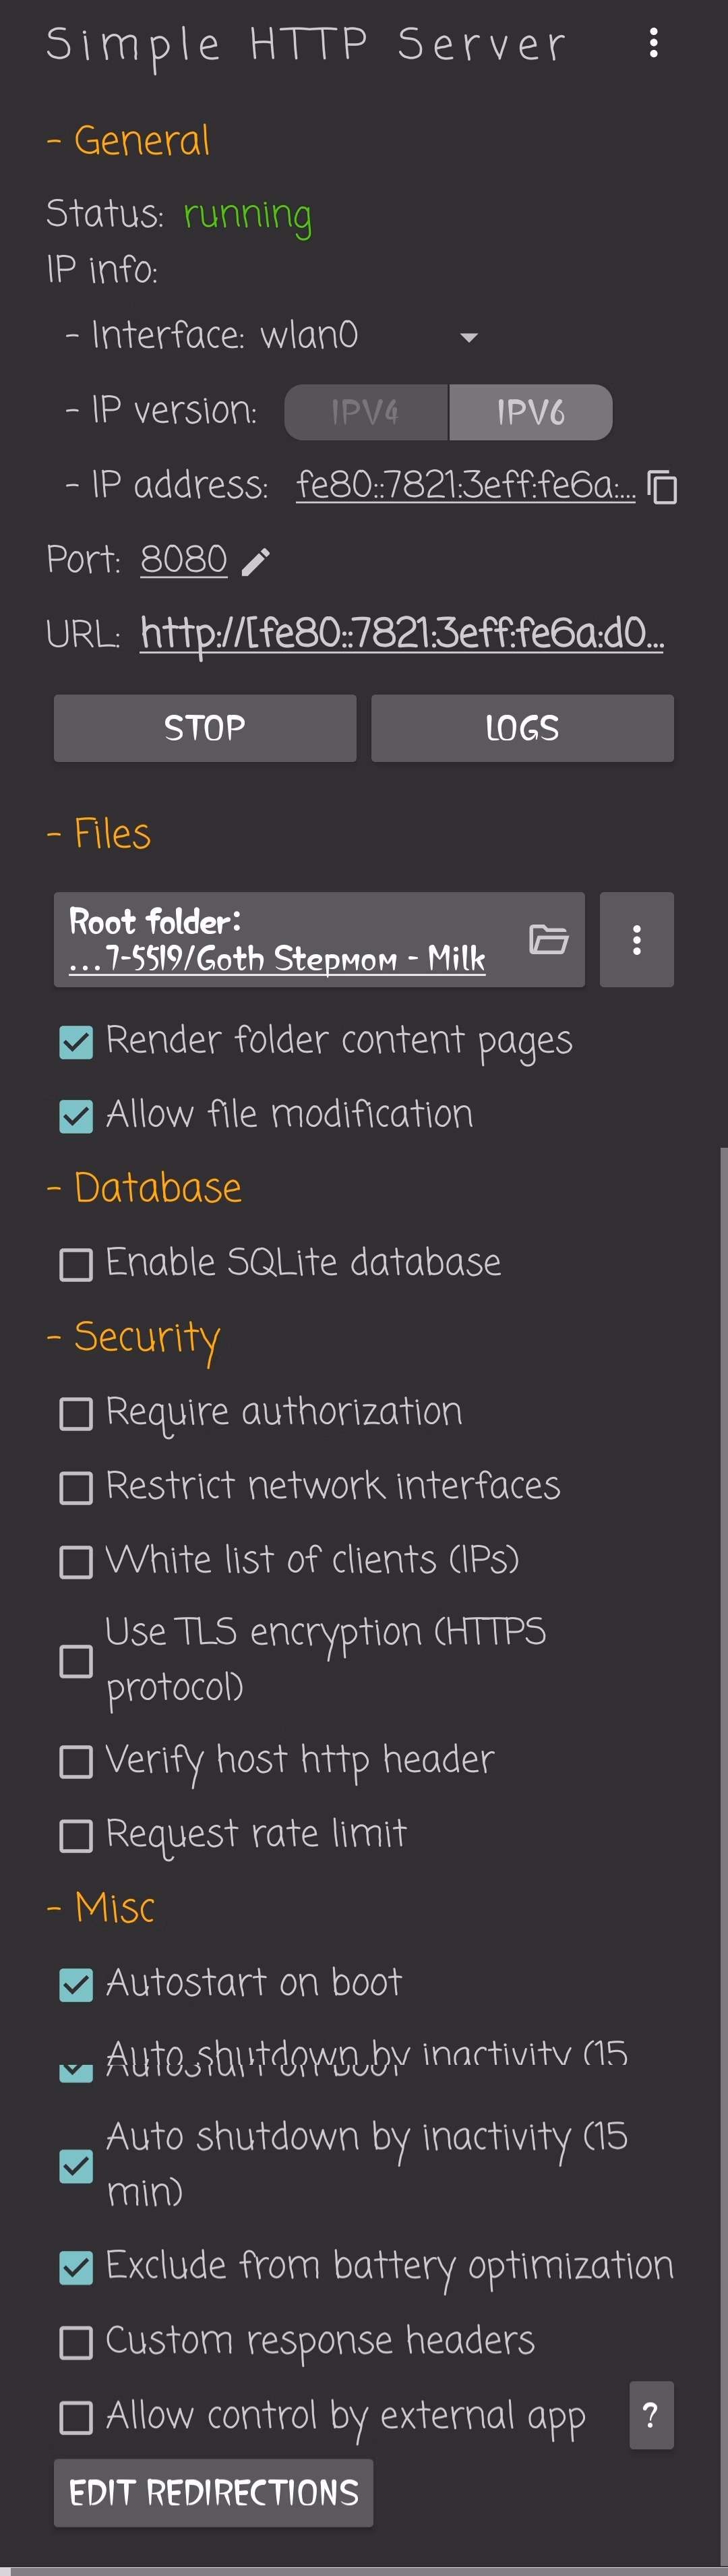Click the 8080 port value

point(184,560)
